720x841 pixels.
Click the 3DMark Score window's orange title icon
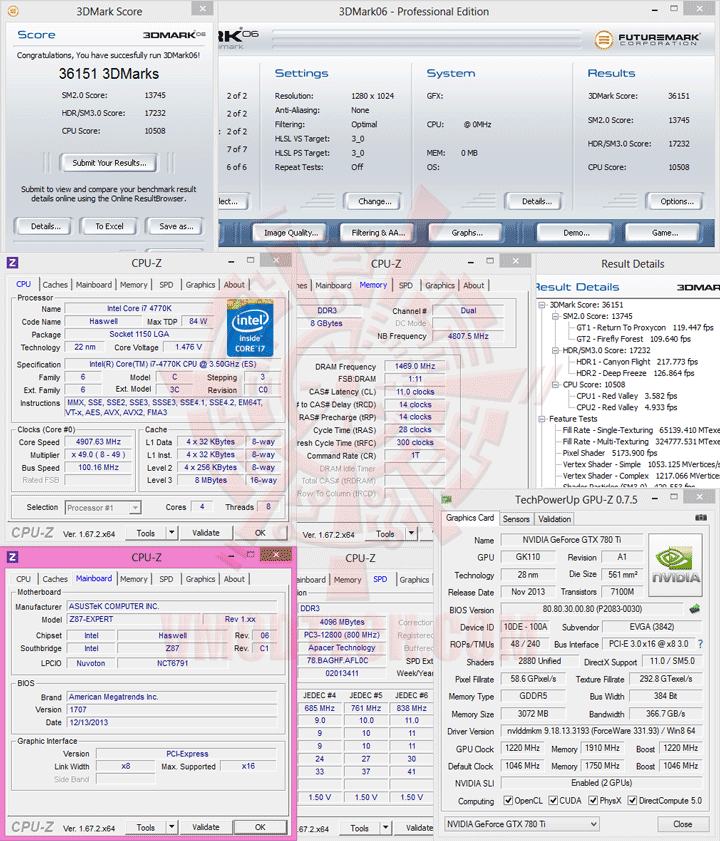pyautogui.click(x=13, y=11)
